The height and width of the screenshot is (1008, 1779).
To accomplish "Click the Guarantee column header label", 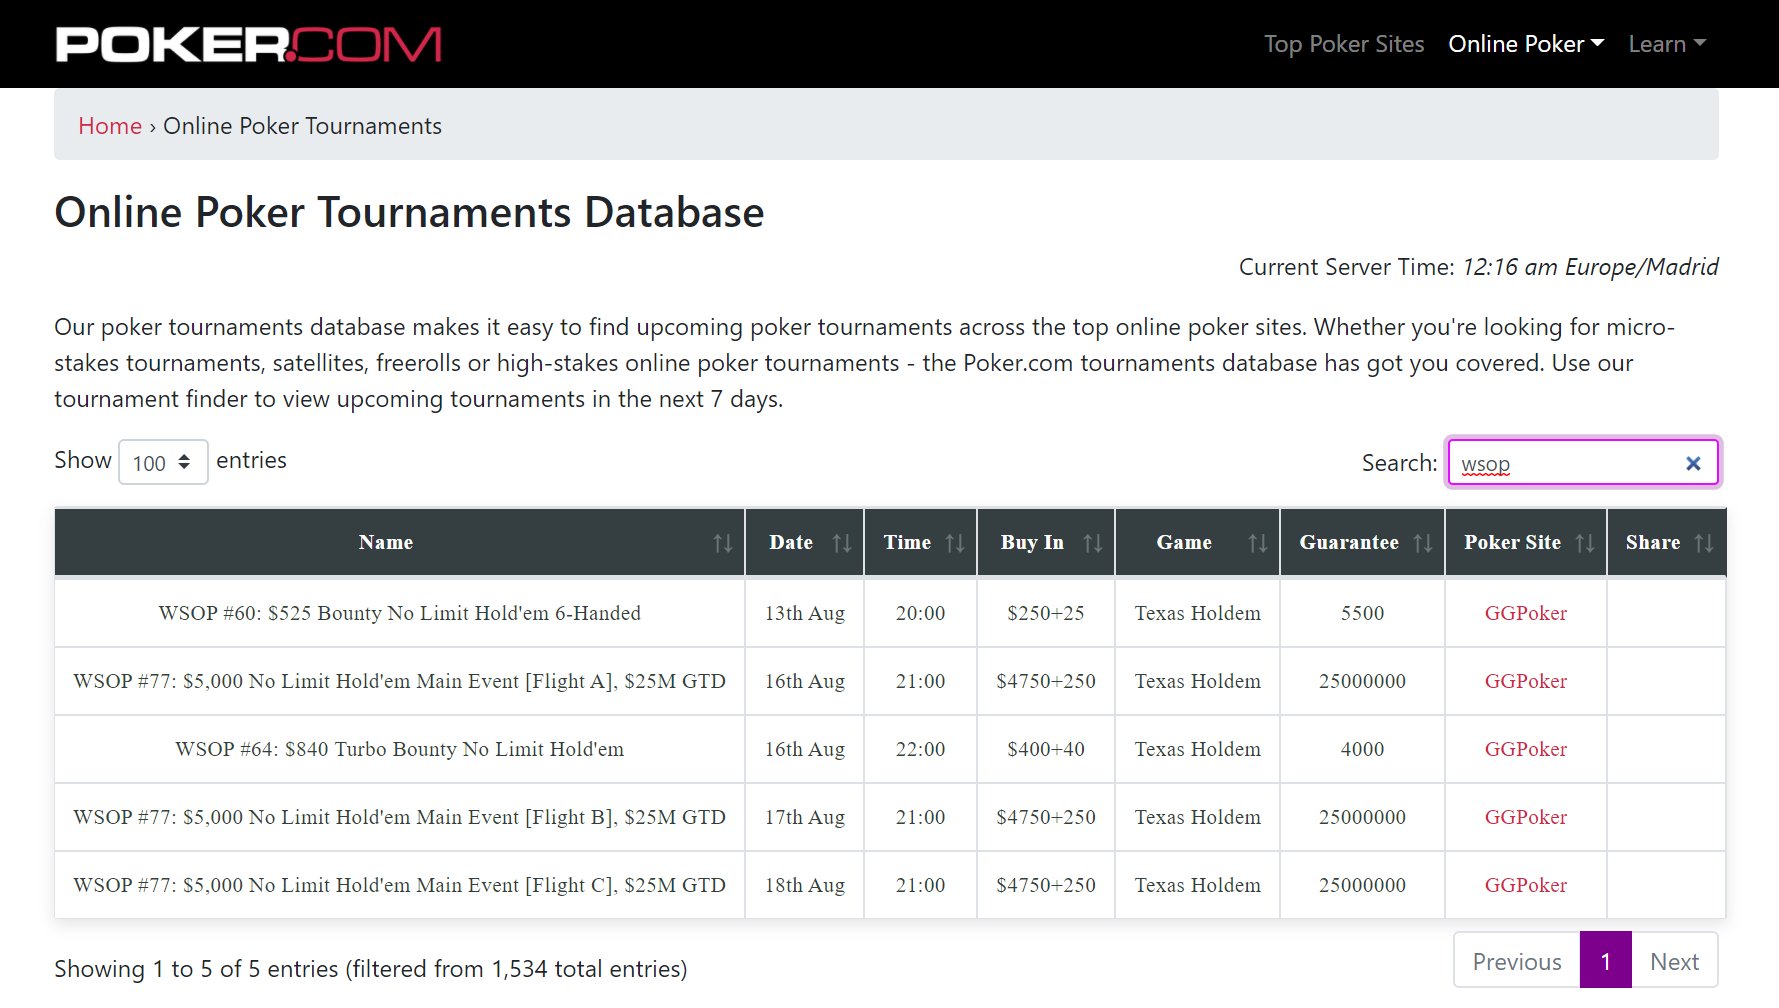I will [x=1349, y=542].
